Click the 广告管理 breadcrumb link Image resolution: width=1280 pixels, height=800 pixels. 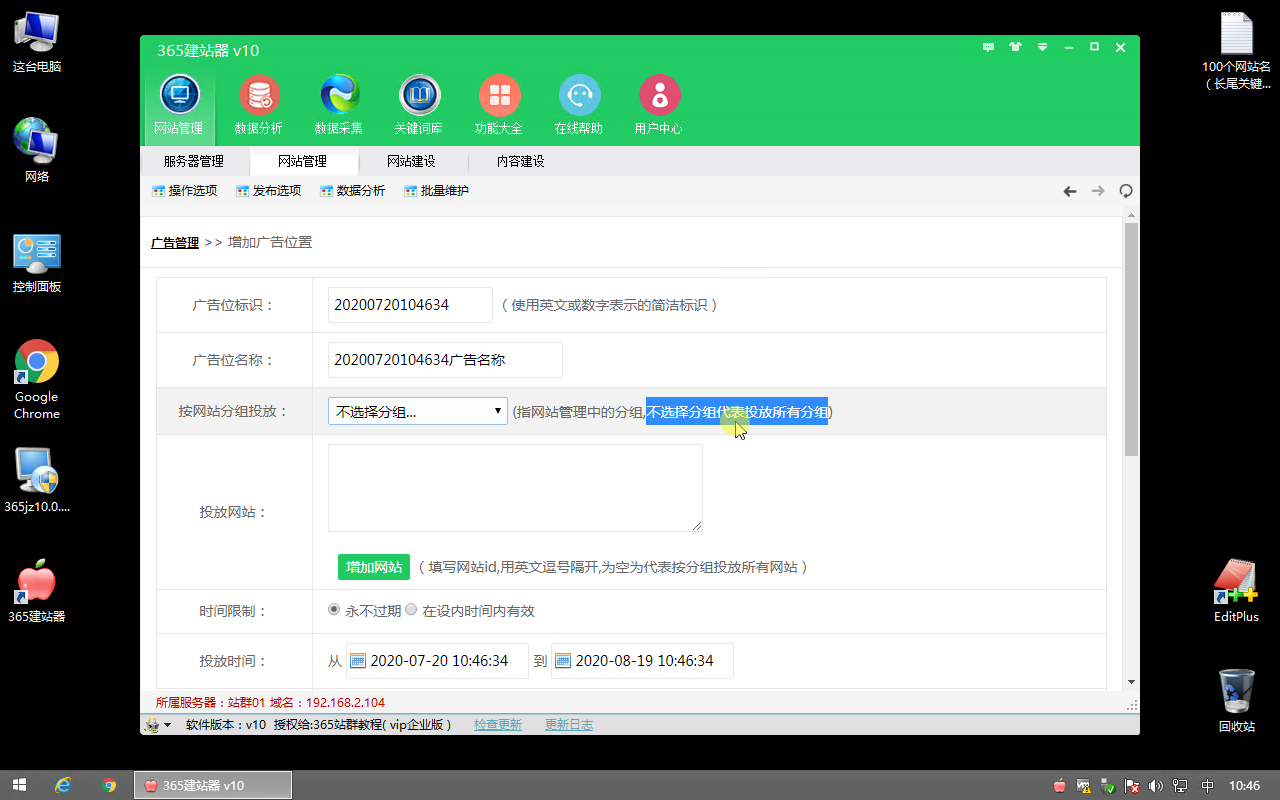tap(175, 242)
